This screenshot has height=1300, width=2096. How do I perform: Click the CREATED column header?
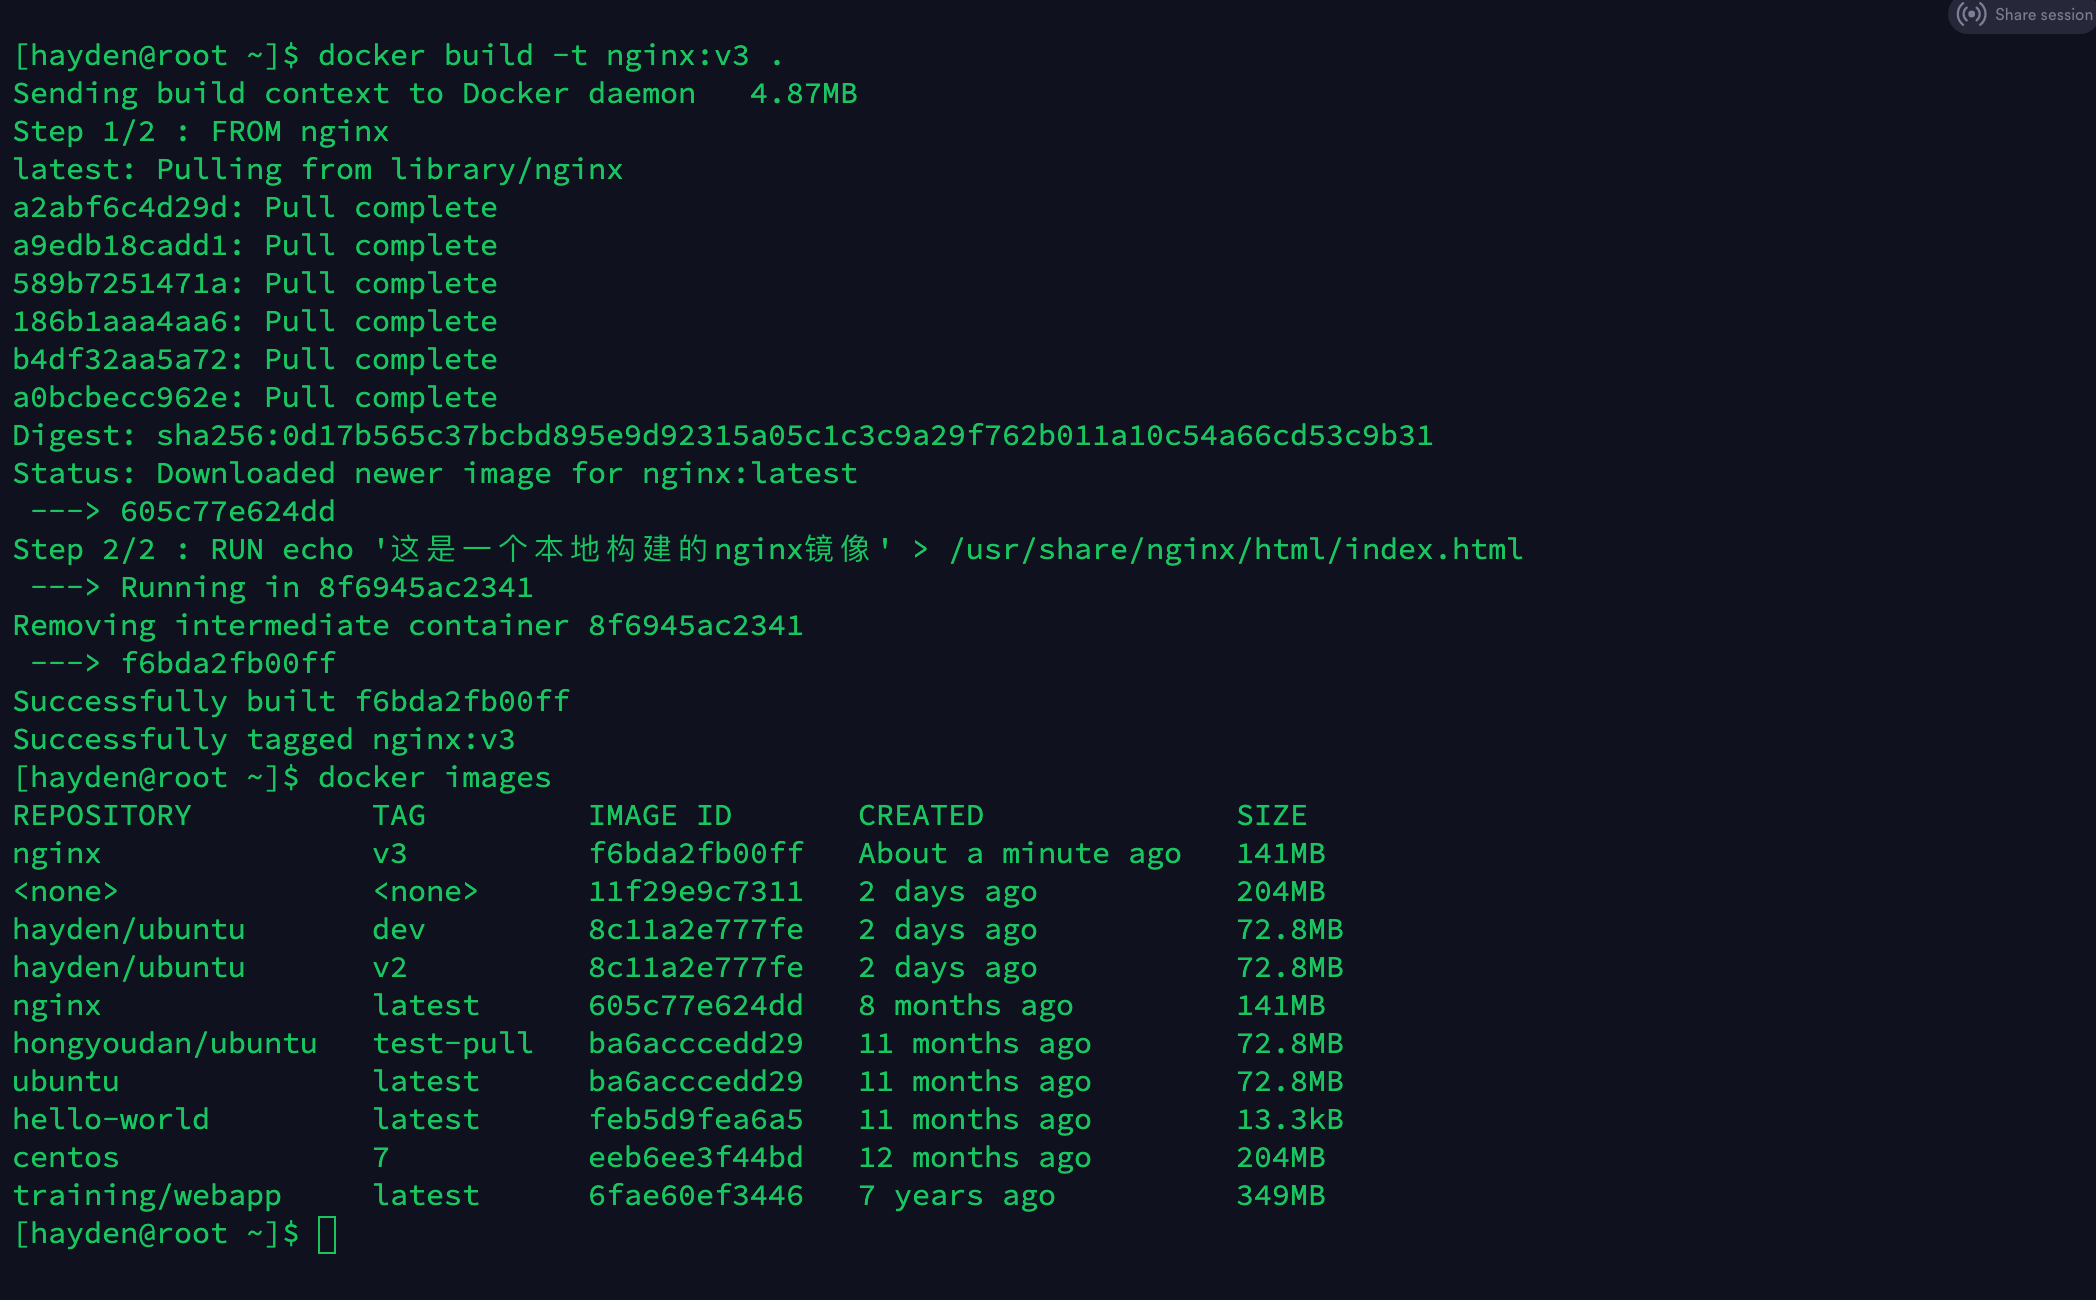coord(921,816)
